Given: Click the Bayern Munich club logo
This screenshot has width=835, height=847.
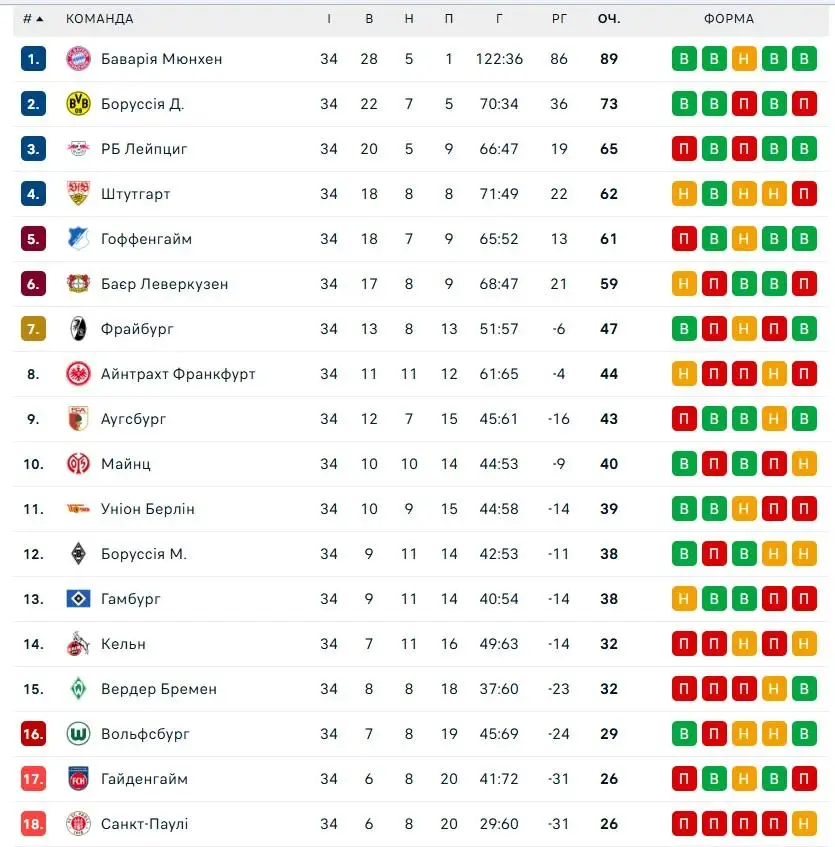Looking at the screenshot, I should (x=78, y=59).
